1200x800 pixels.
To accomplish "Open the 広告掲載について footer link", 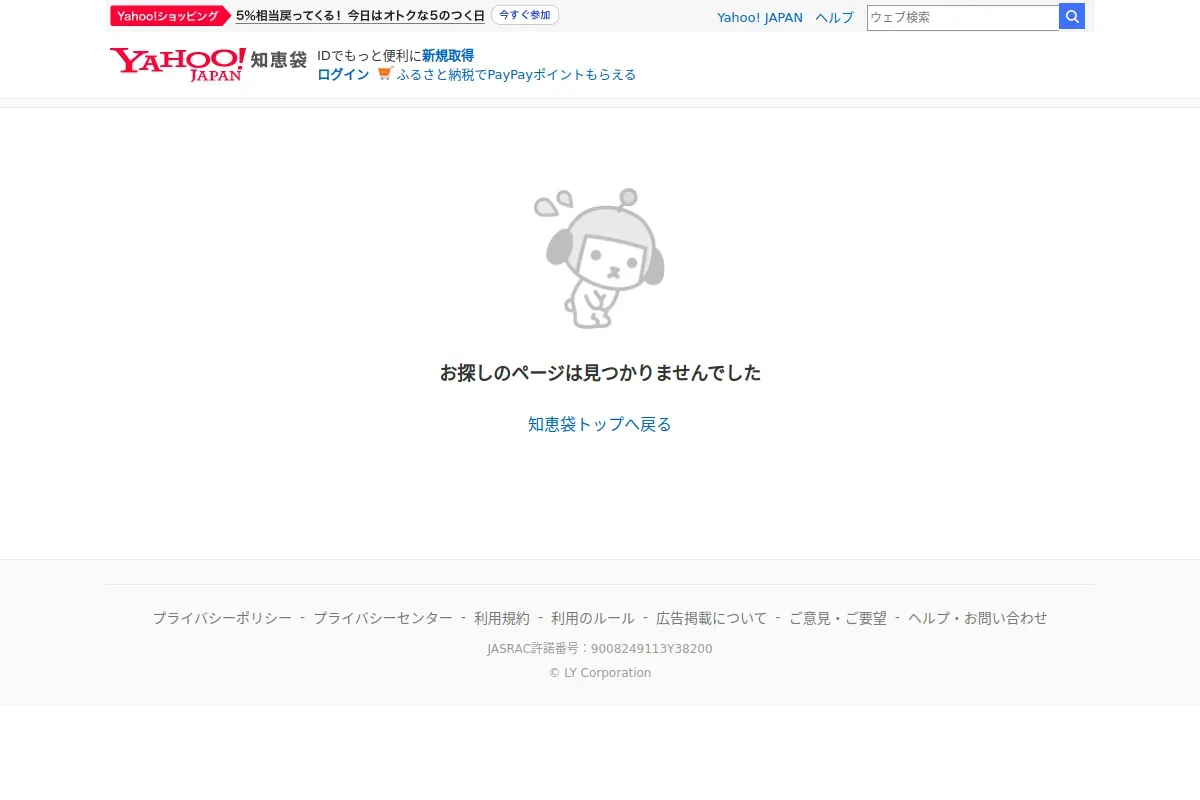I will tap(712, 618).
